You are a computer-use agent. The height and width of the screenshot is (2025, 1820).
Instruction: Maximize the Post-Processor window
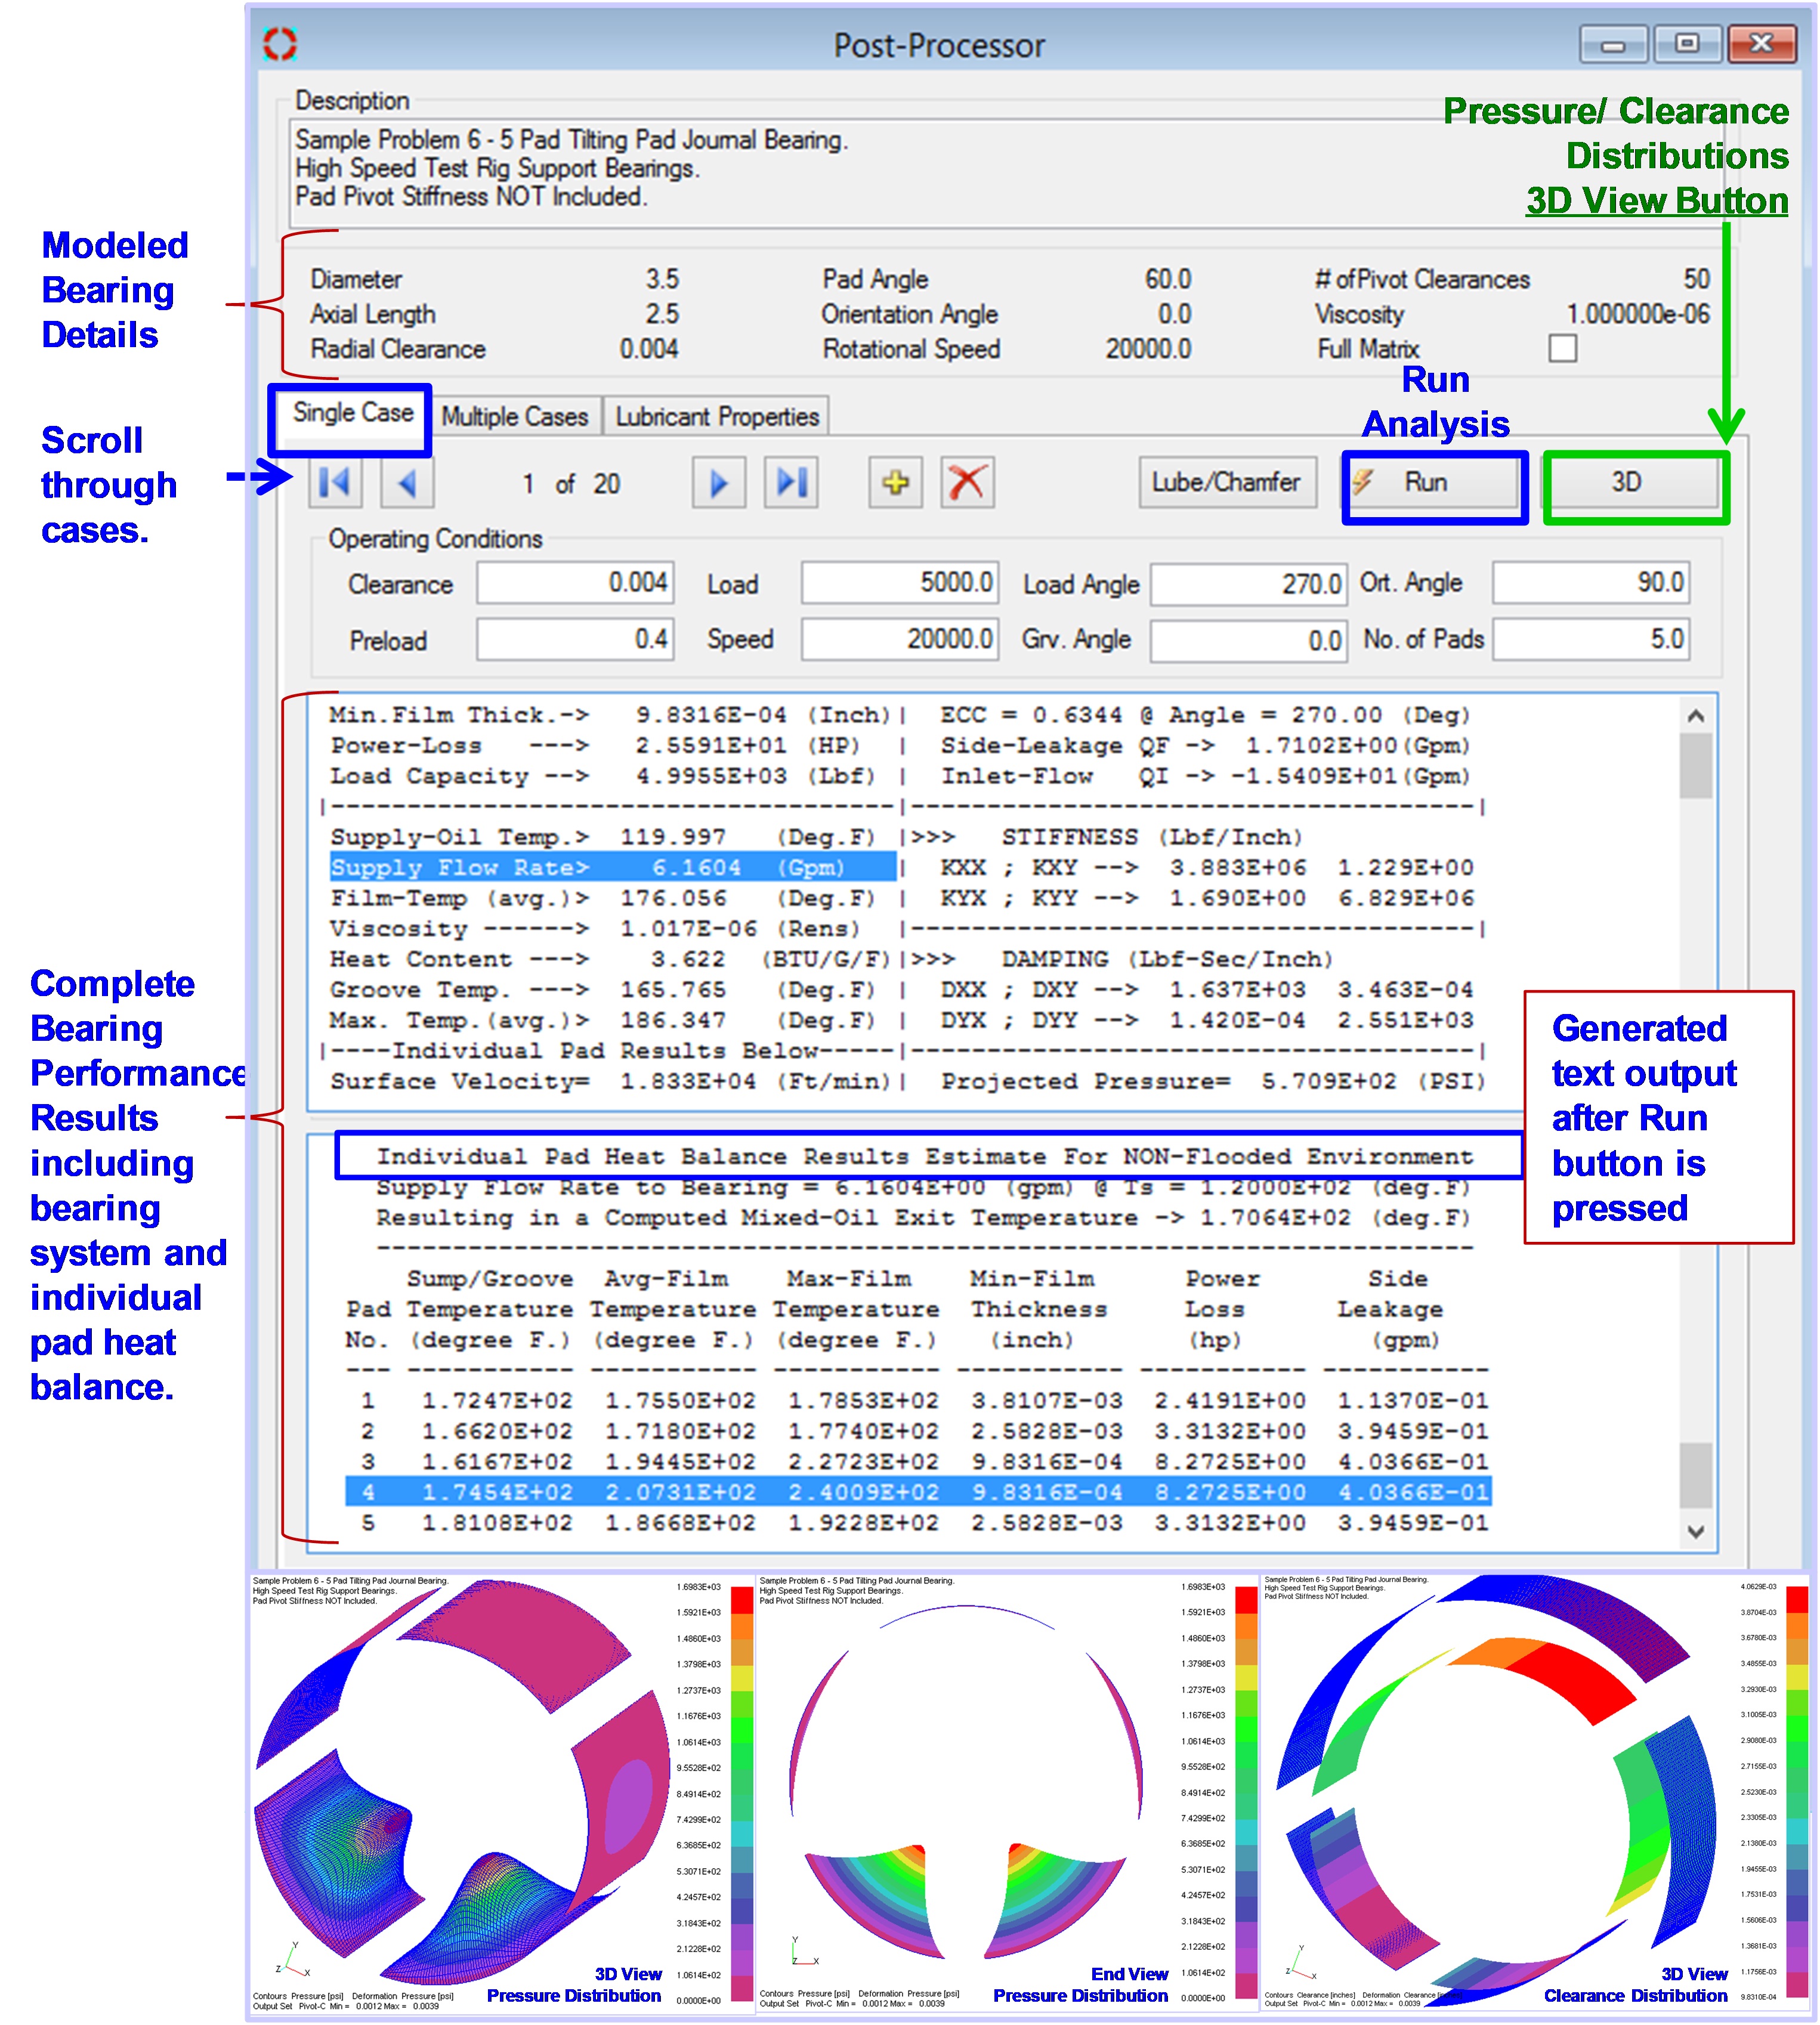click(x=1686, y=45)
